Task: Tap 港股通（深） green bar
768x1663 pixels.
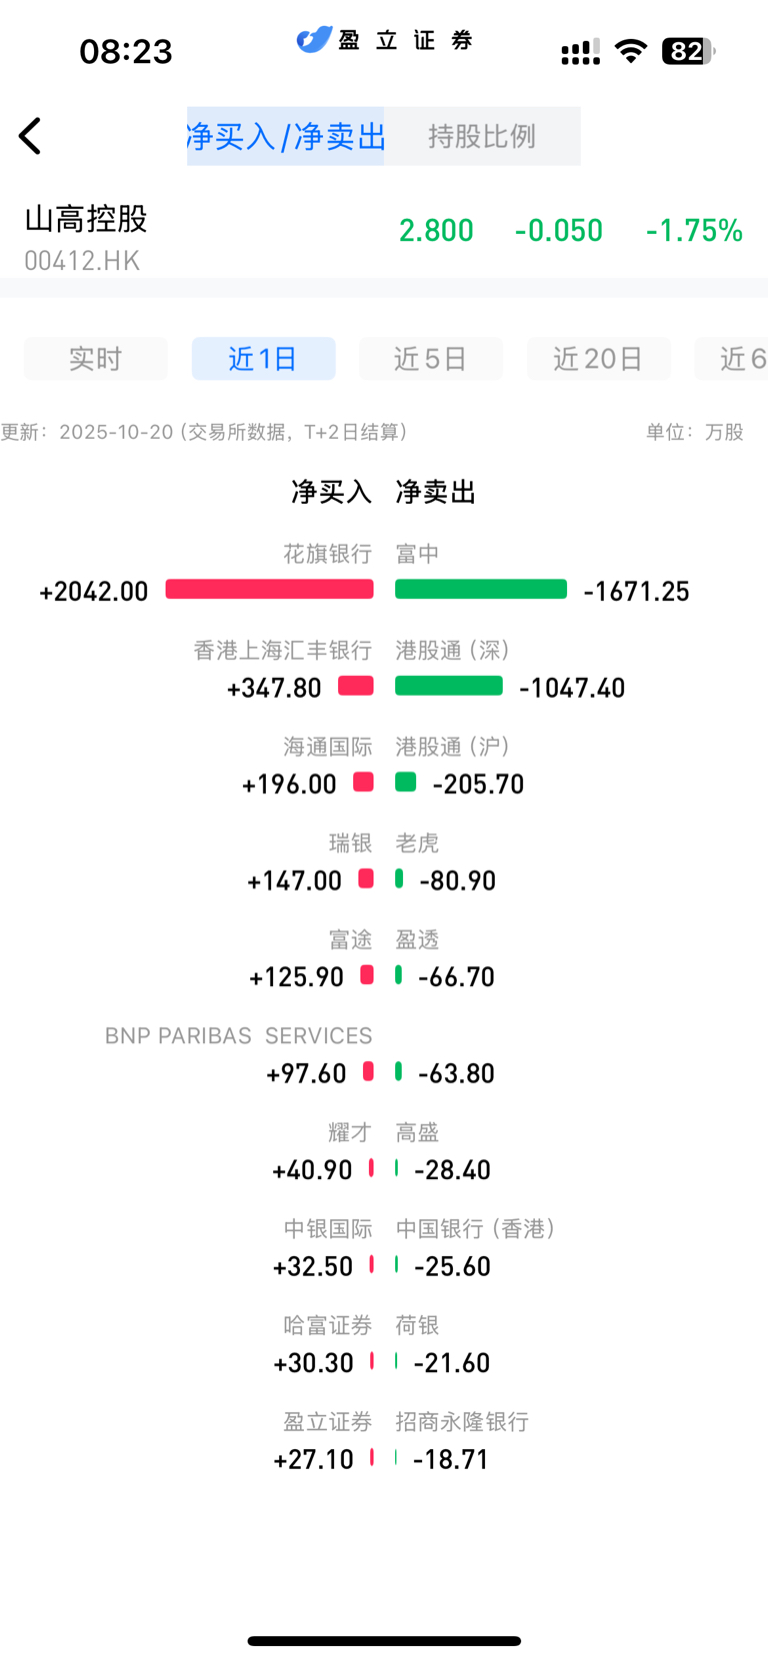Action: [449, 685]
